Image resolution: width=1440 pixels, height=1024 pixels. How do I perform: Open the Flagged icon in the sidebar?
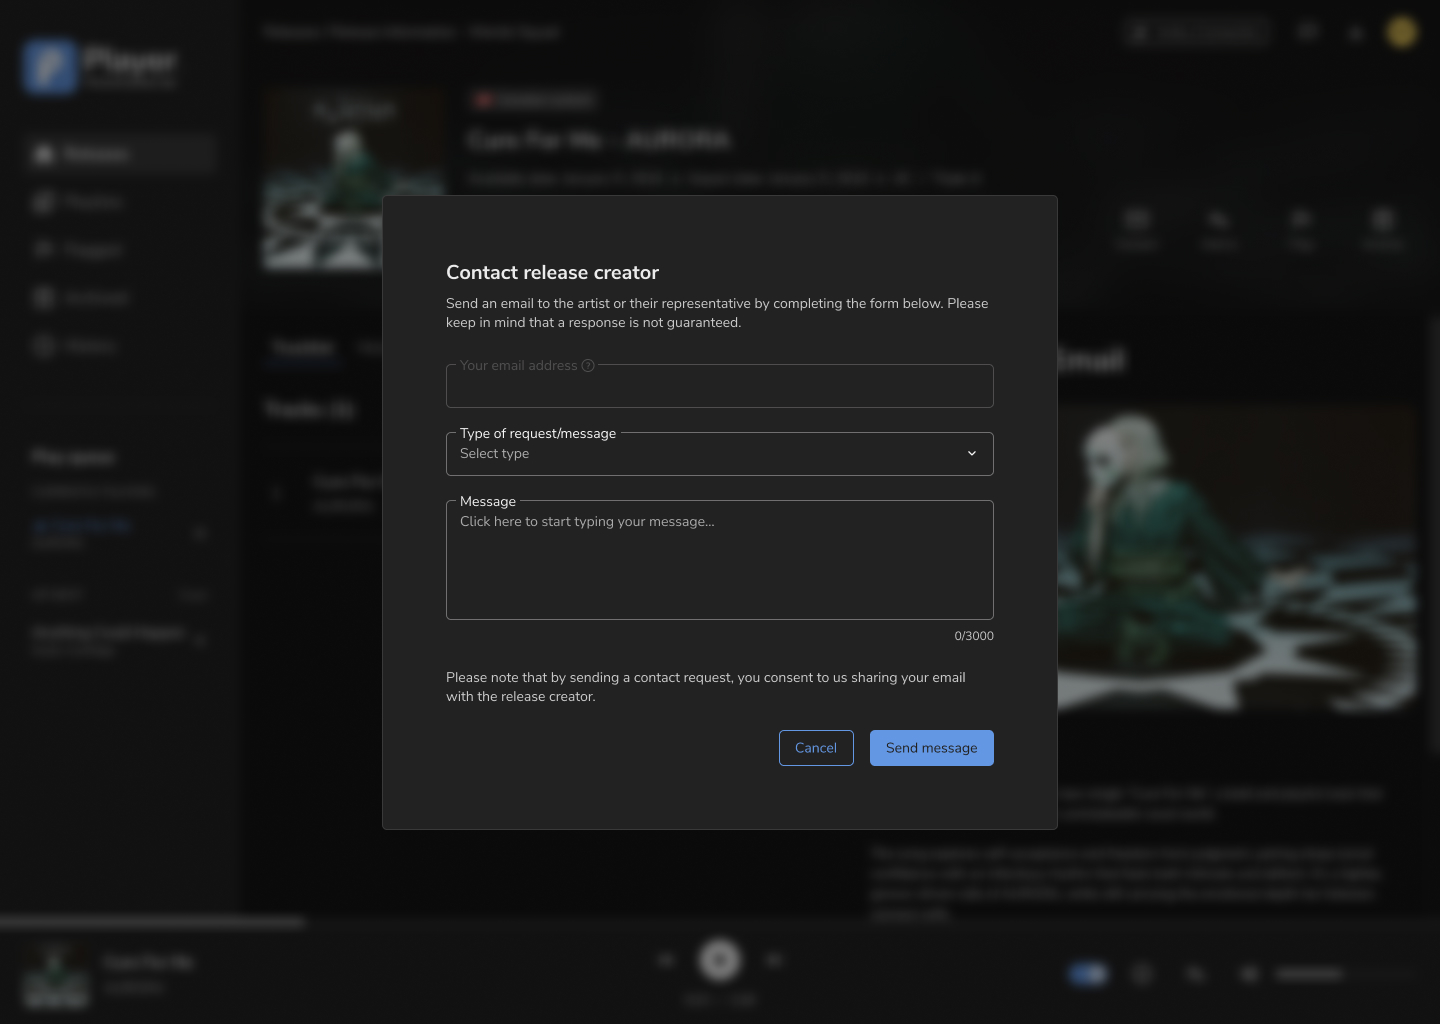(x=43, y=250)
